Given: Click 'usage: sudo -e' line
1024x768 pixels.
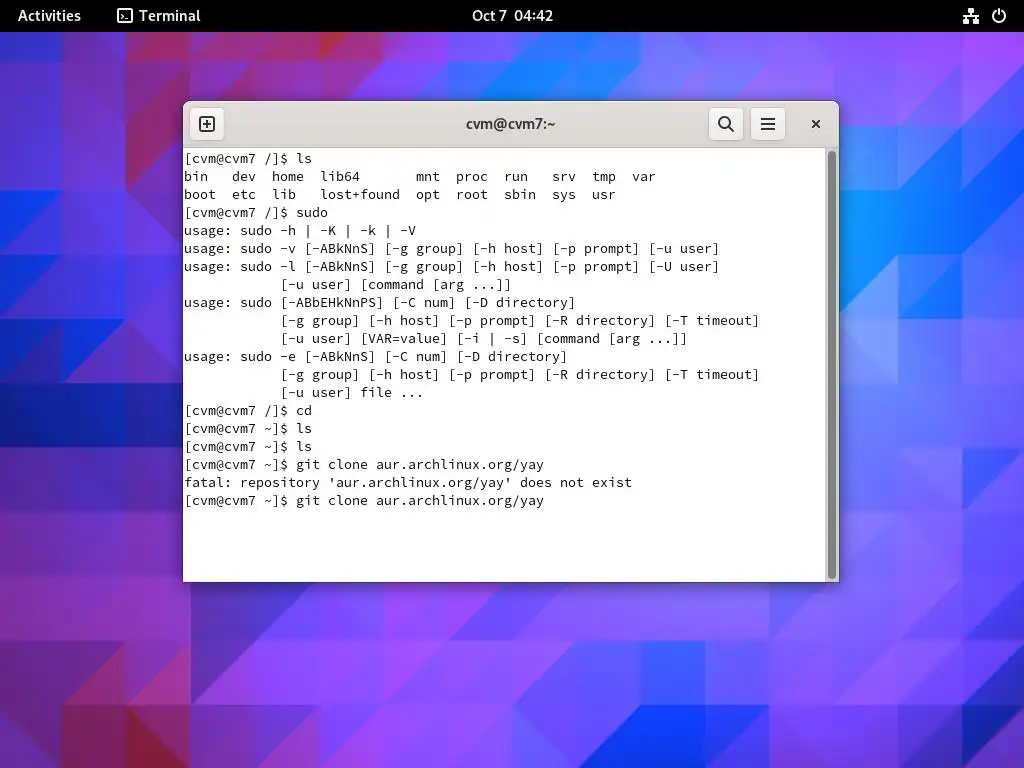Looking at the screenshot, I should [376, 357].
